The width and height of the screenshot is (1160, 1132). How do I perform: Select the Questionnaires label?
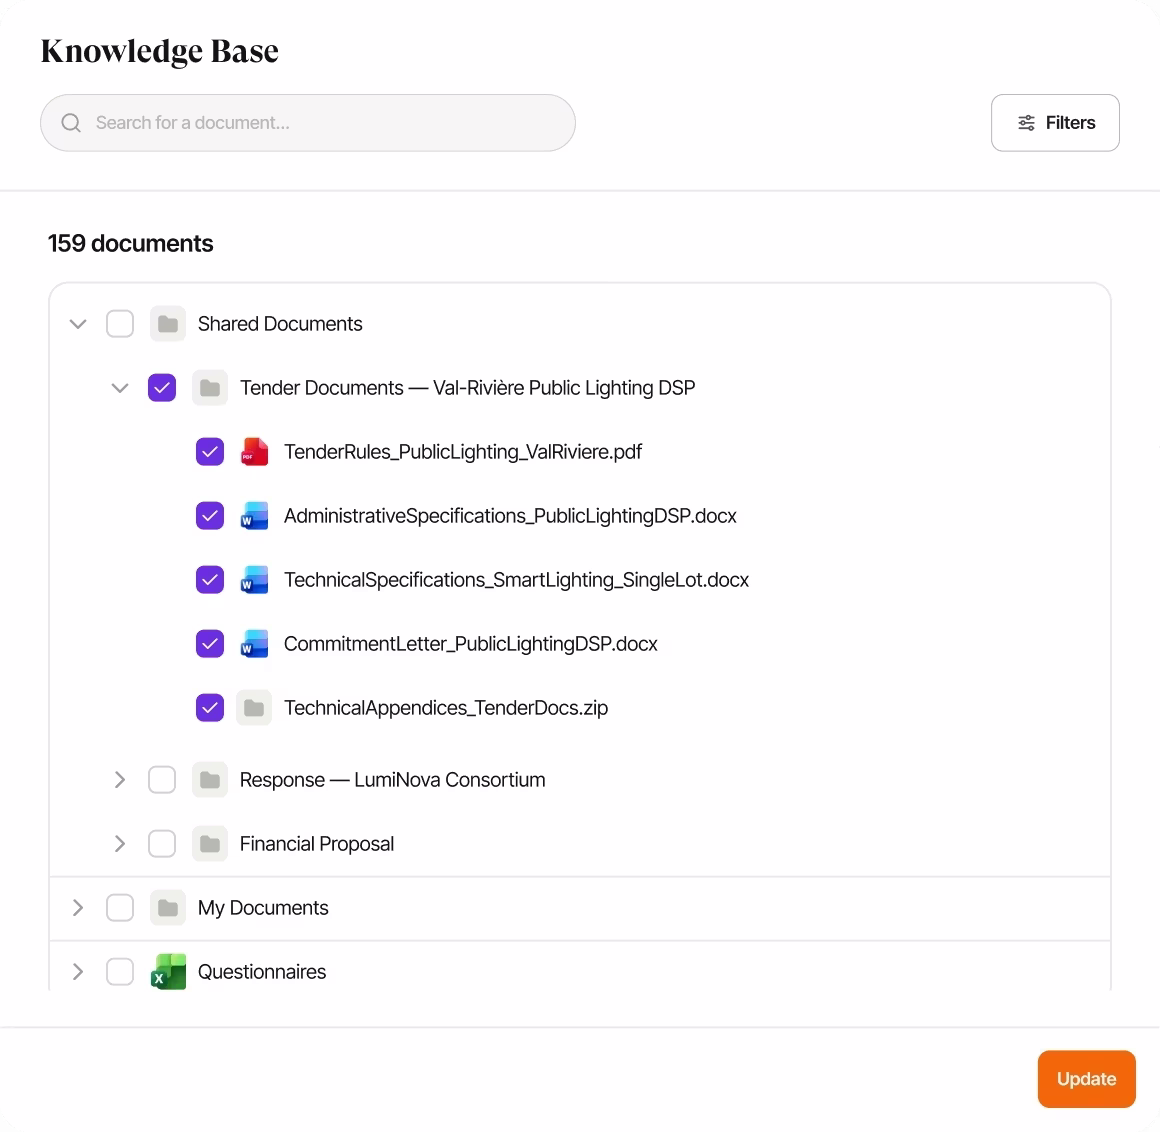click(262, 971)
